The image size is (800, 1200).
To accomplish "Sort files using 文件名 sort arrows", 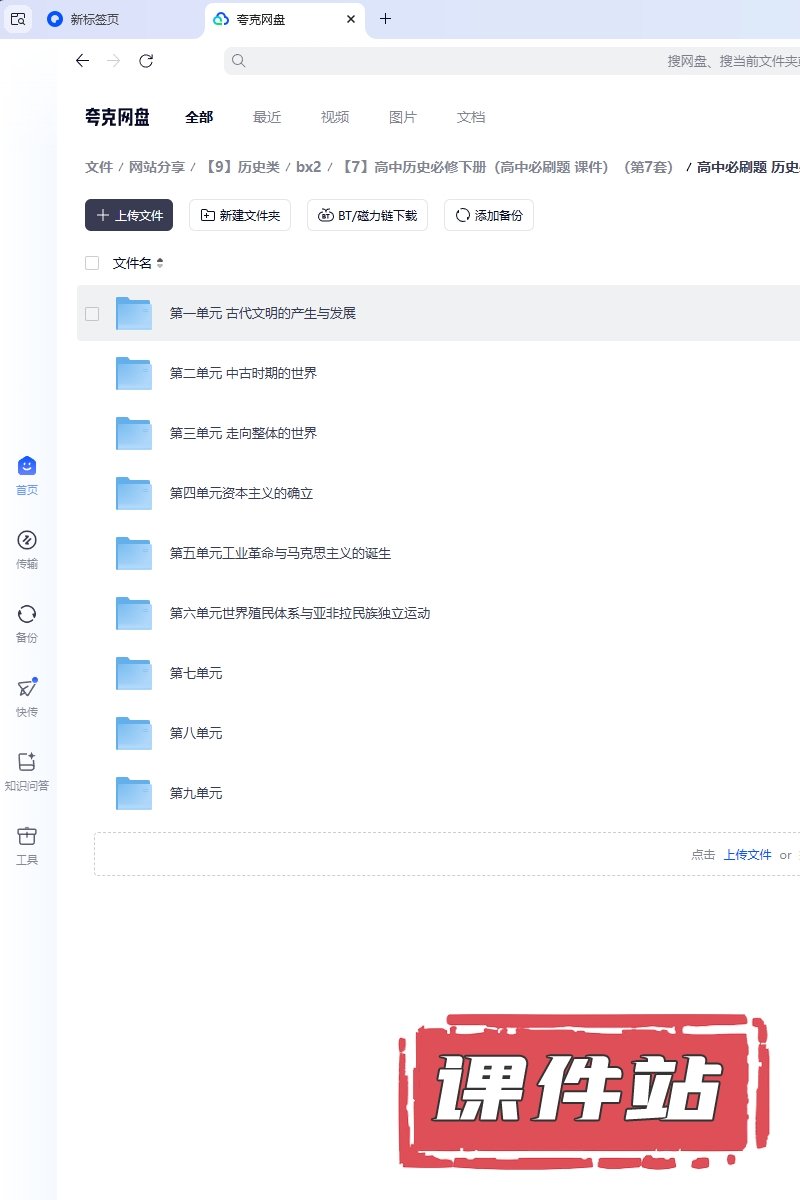I will tap(160, 264).
